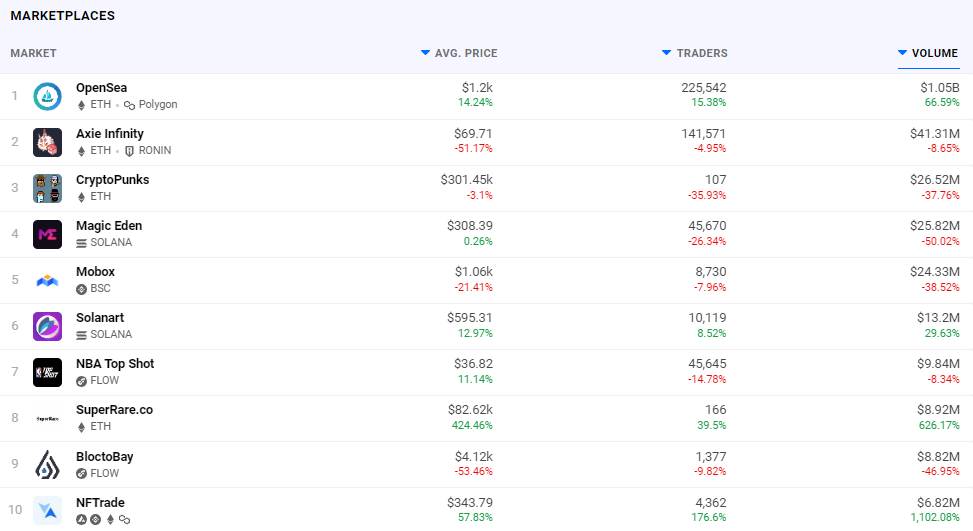
Task: Click the BSC chain icon under Mobox
Action: point(81,289)
